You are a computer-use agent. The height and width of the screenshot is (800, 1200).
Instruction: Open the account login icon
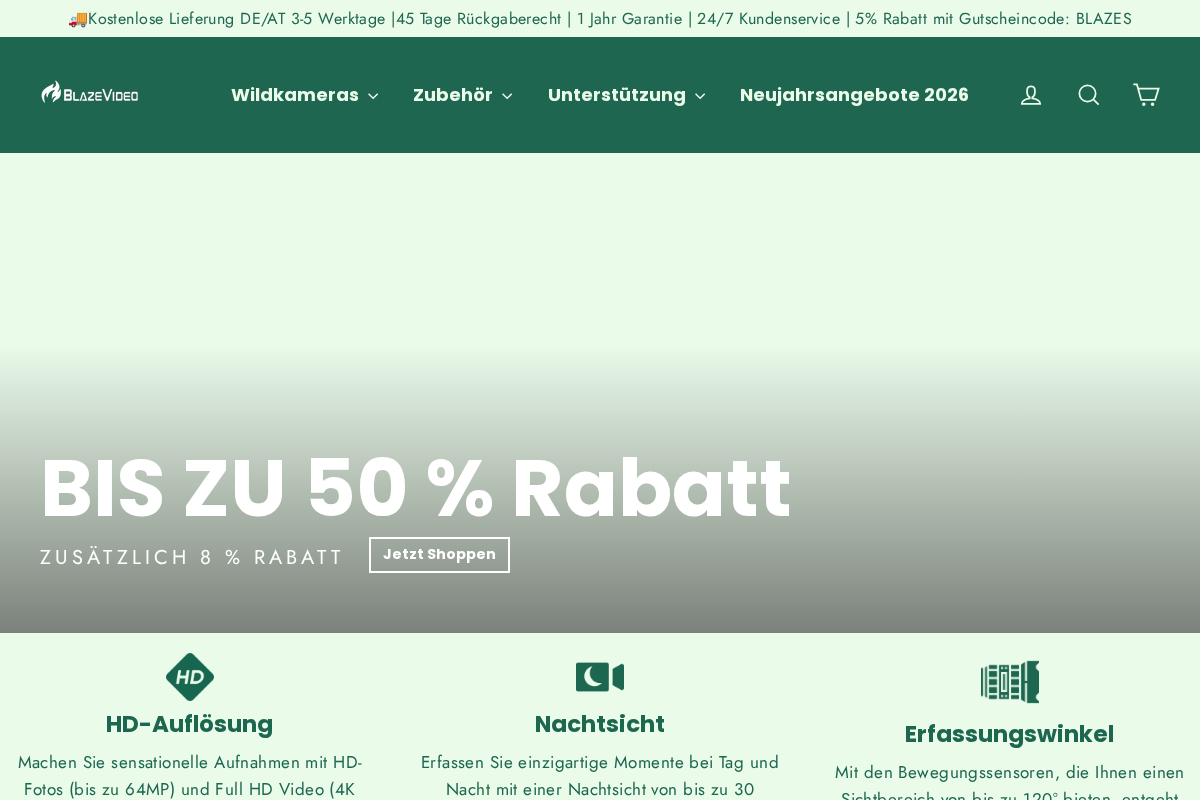click(1031, 95)
